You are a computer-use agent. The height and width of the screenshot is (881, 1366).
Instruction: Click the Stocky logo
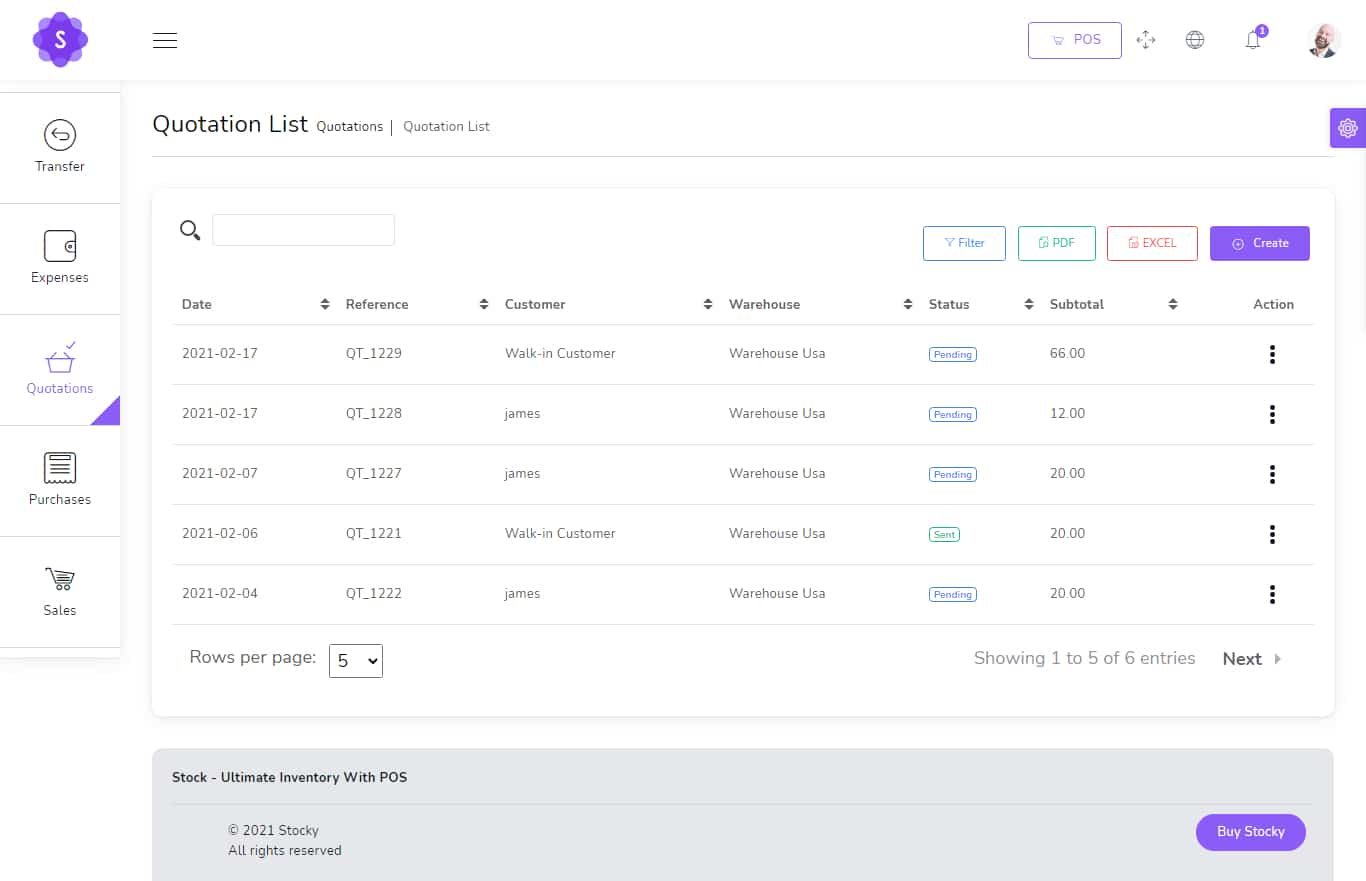click(60, 40)
